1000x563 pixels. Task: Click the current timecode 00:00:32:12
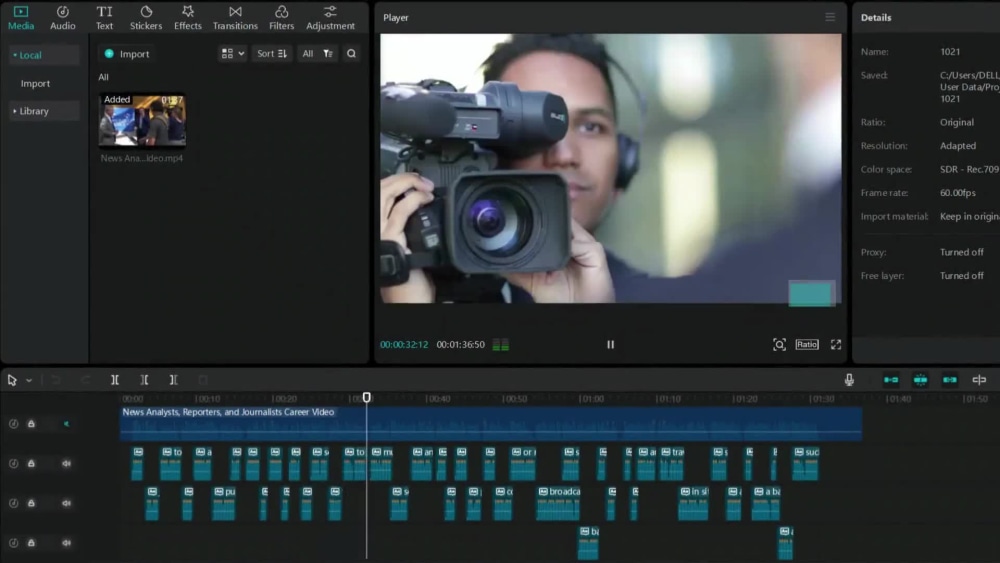[x=404, y=345]
